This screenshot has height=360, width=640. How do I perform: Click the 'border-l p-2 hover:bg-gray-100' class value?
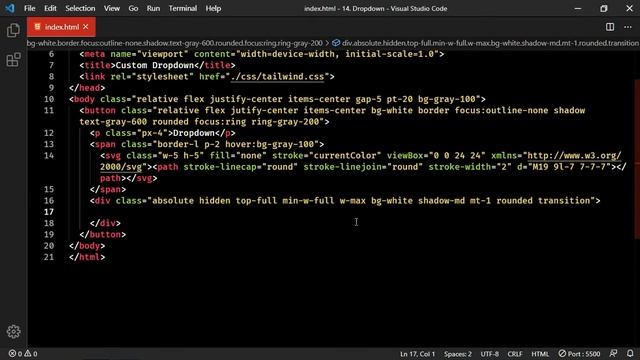pos(236,144)
